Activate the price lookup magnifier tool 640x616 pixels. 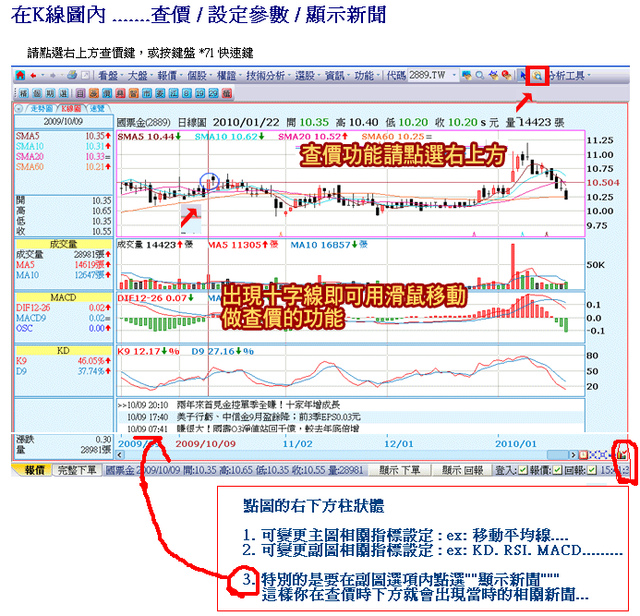tap(538, 76)
